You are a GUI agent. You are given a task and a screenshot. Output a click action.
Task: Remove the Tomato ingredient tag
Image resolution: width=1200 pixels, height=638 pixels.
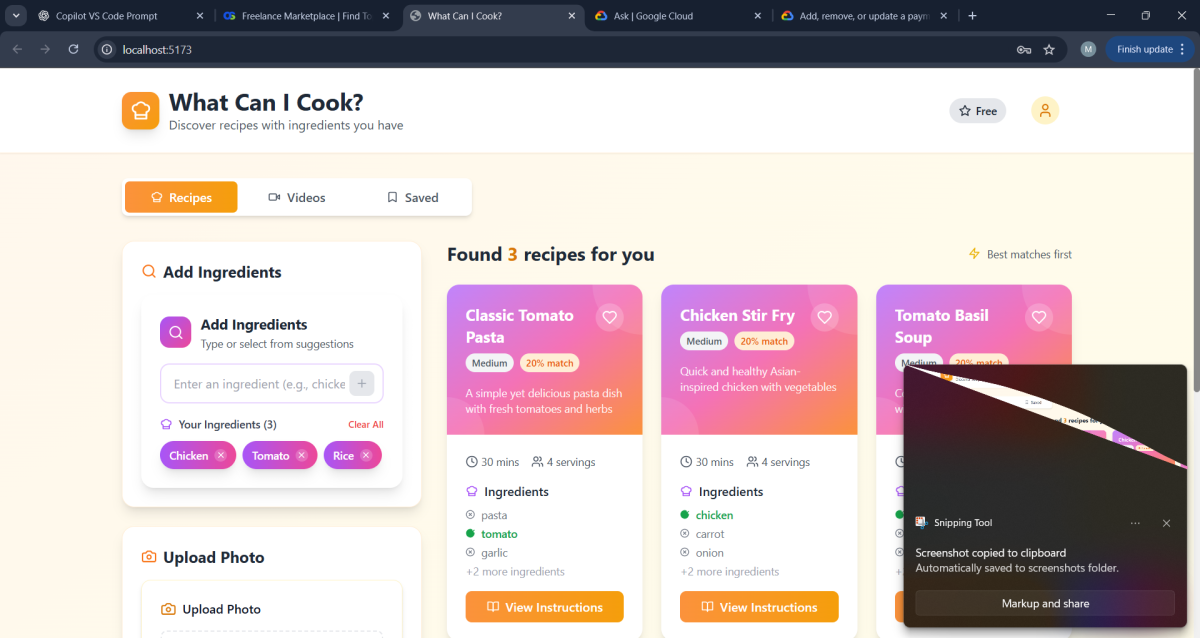coord(302,456)
